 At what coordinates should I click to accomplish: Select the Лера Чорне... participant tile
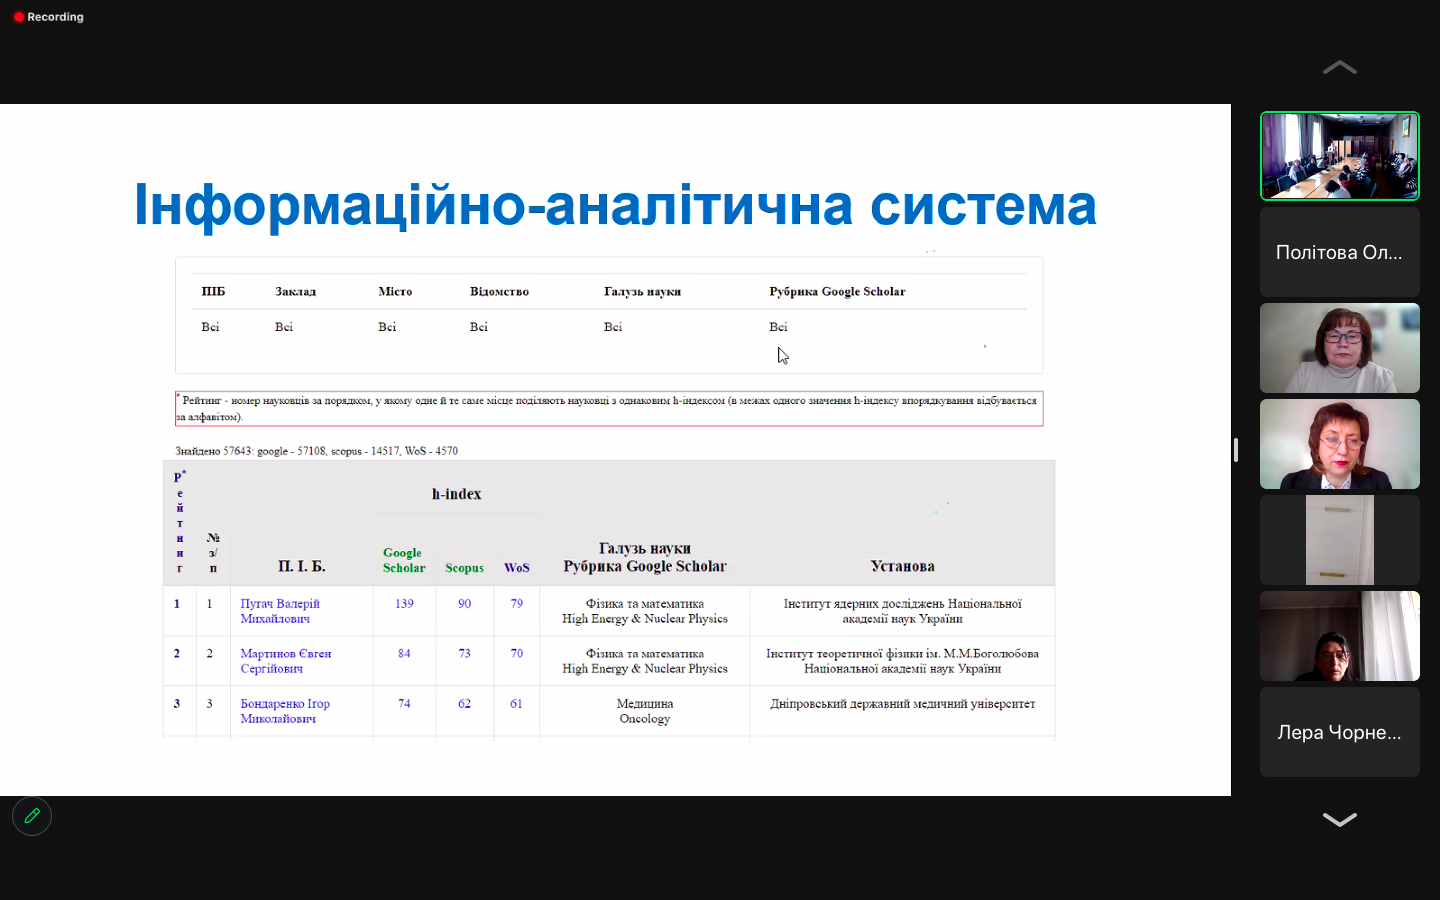click(1339, 732)
